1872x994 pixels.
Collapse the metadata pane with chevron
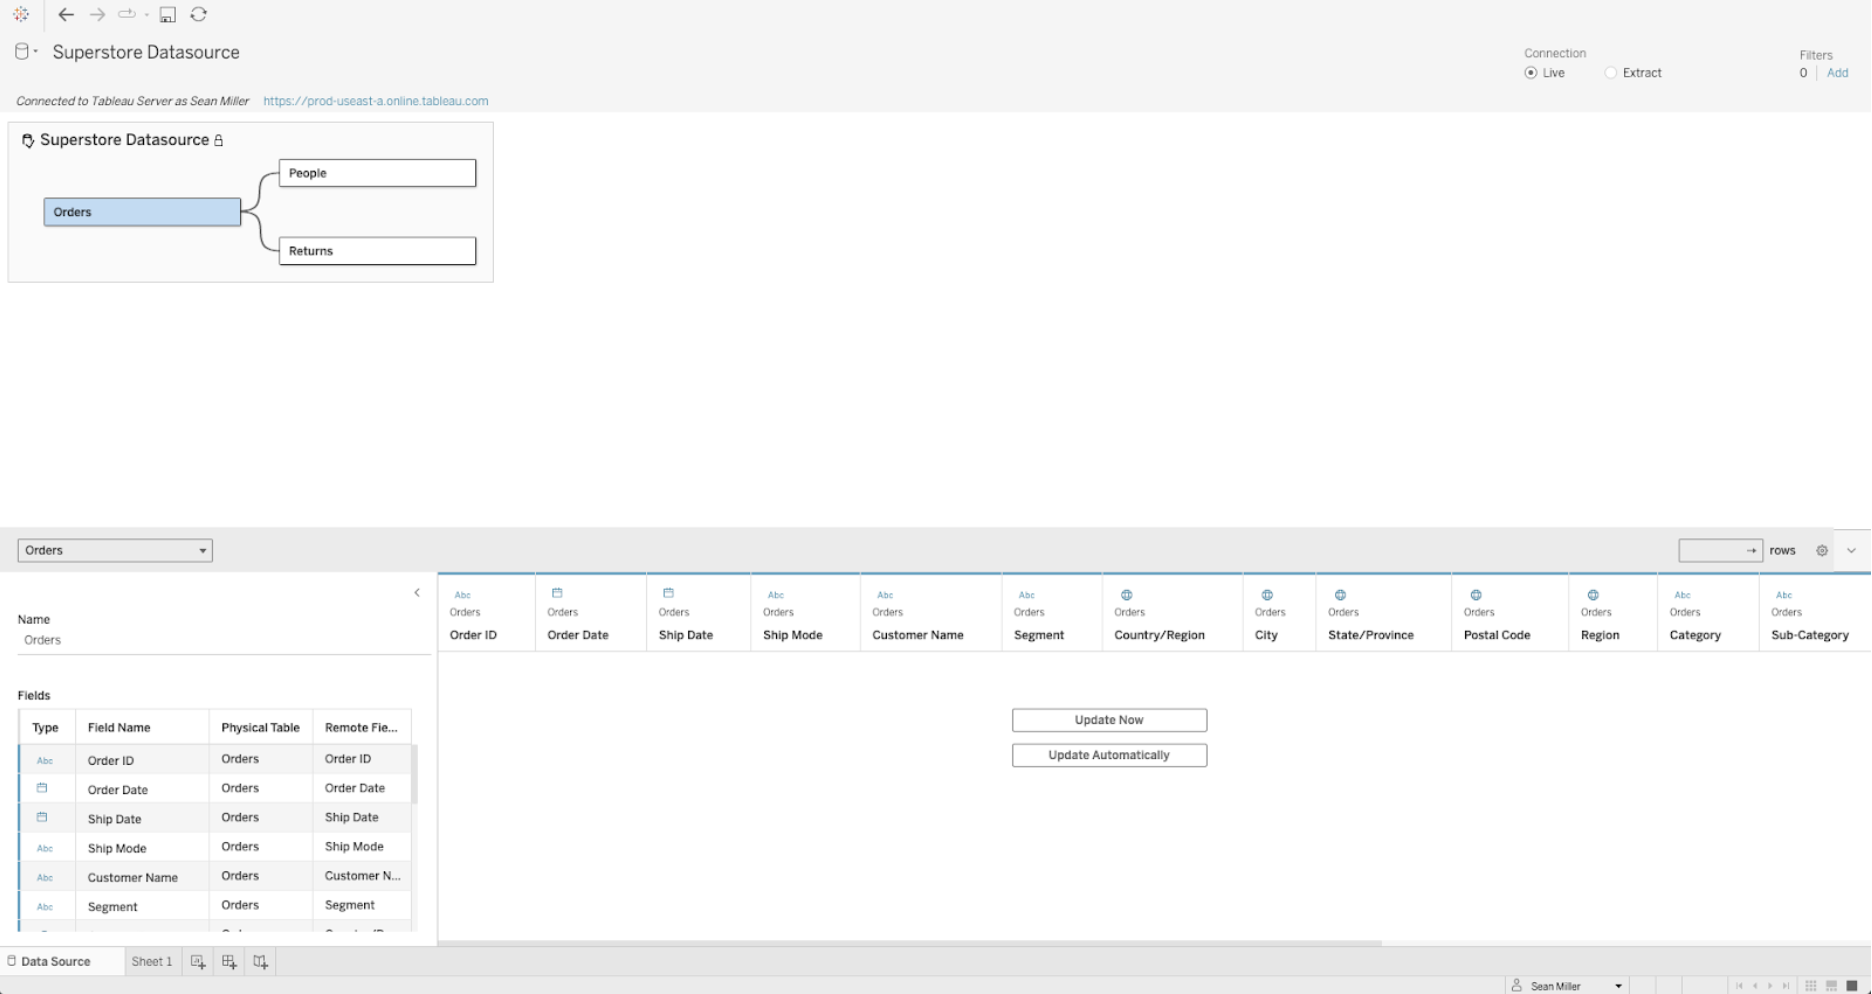click(x=417, y=593)
